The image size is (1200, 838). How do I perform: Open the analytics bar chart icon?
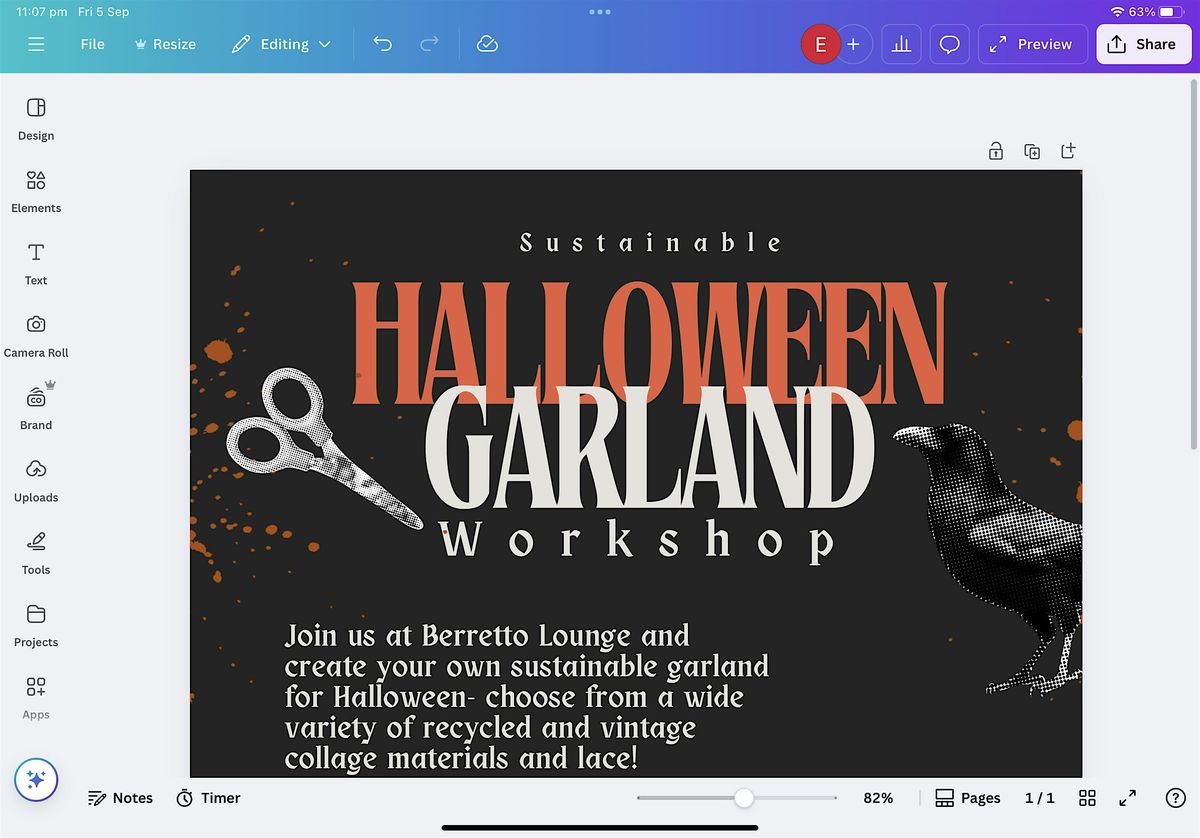(x=901, y=45)
